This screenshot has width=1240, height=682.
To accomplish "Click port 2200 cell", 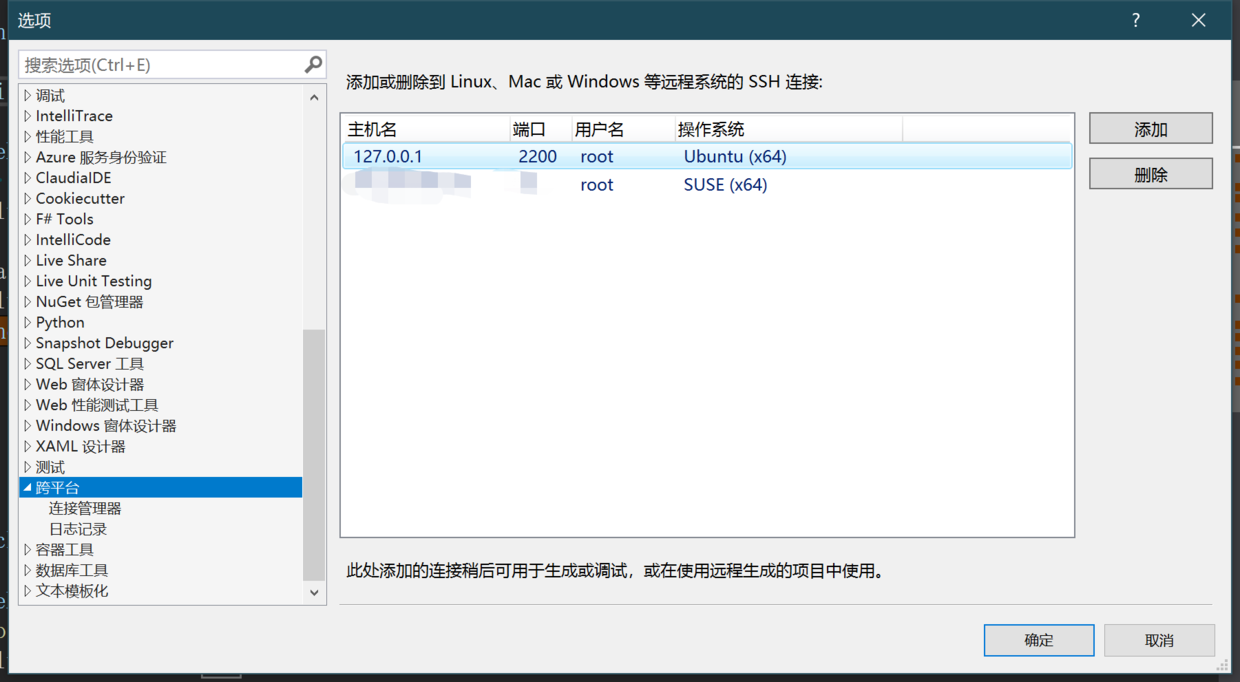I will (x=537, y=156).
